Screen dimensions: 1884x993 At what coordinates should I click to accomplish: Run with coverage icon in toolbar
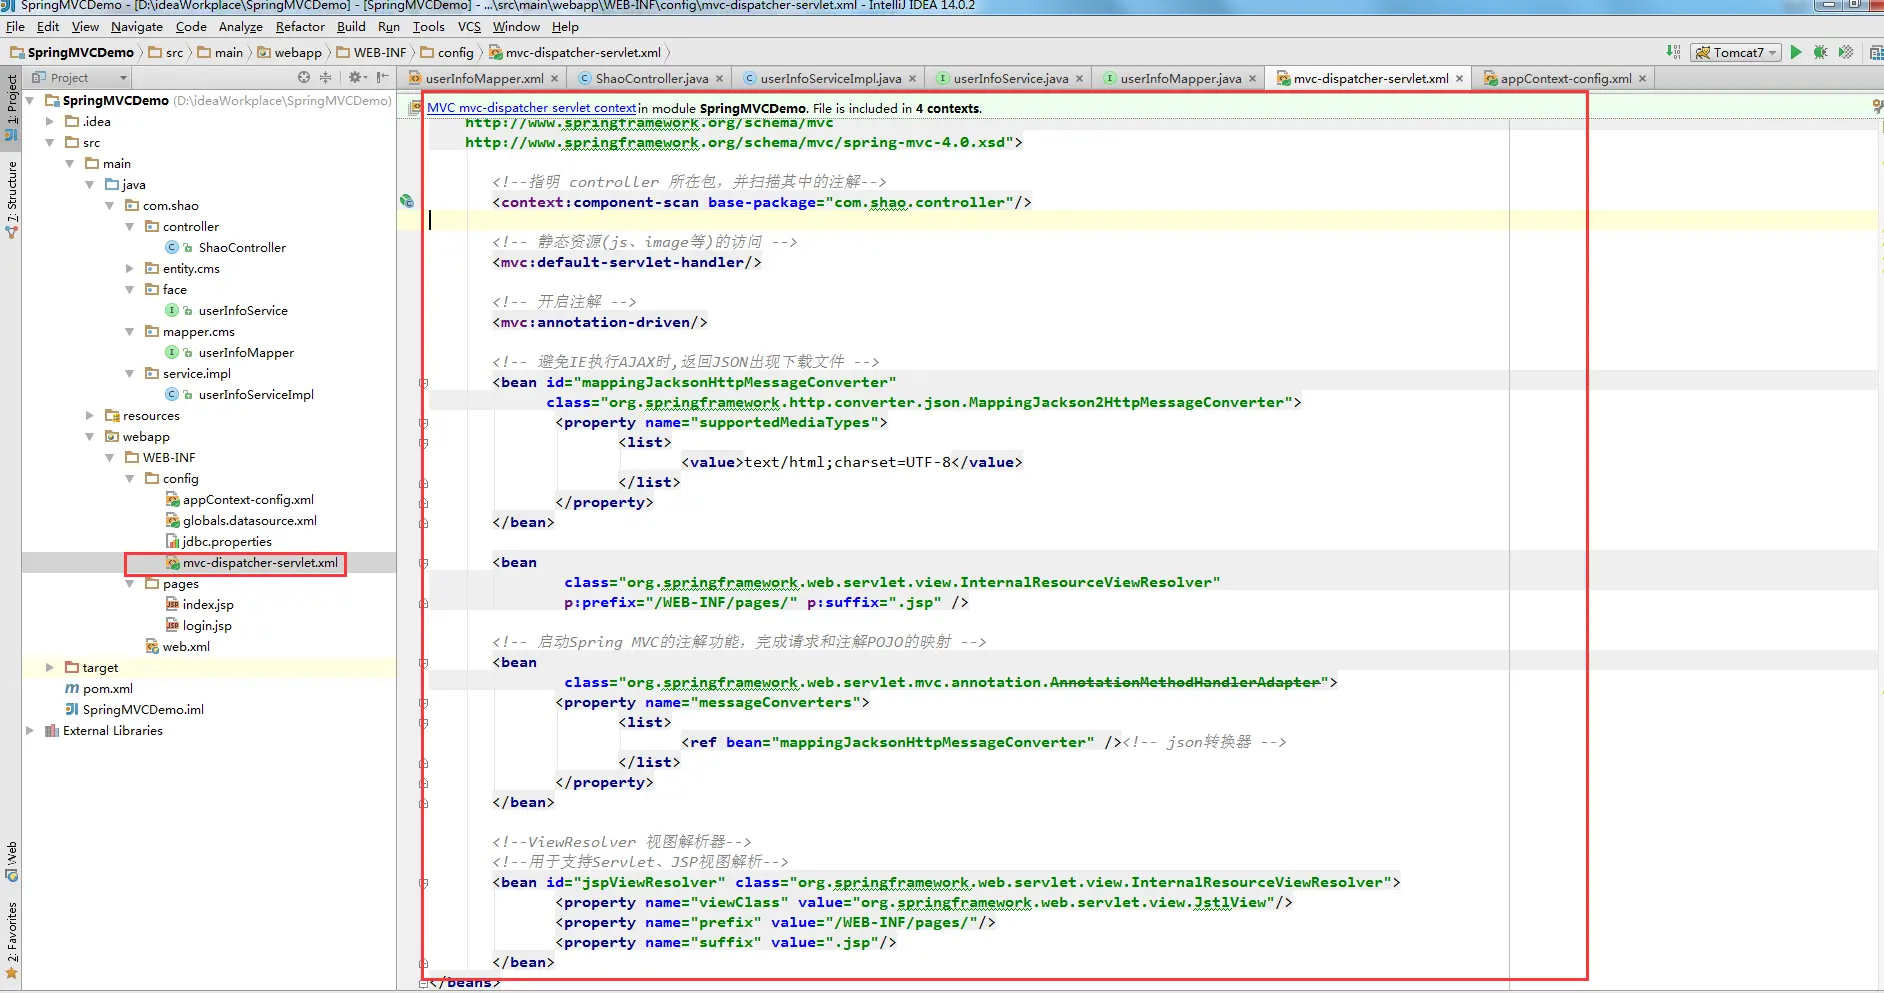click(1846, 52)
